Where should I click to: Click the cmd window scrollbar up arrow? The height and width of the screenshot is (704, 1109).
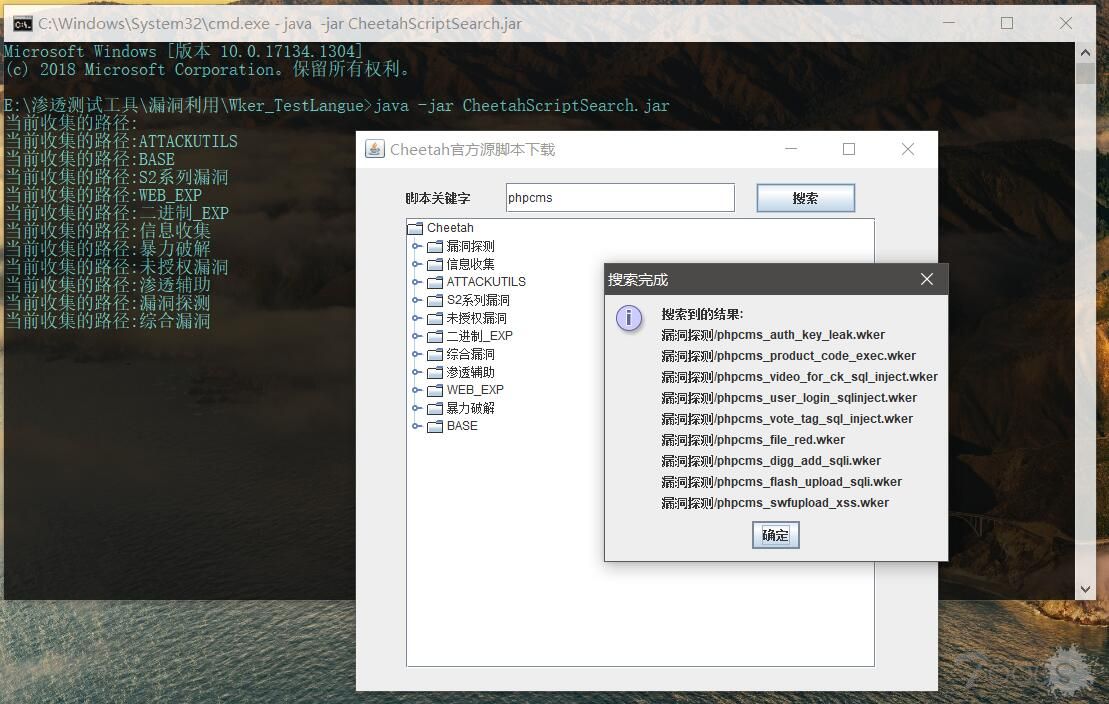[x=1085, y=52]
